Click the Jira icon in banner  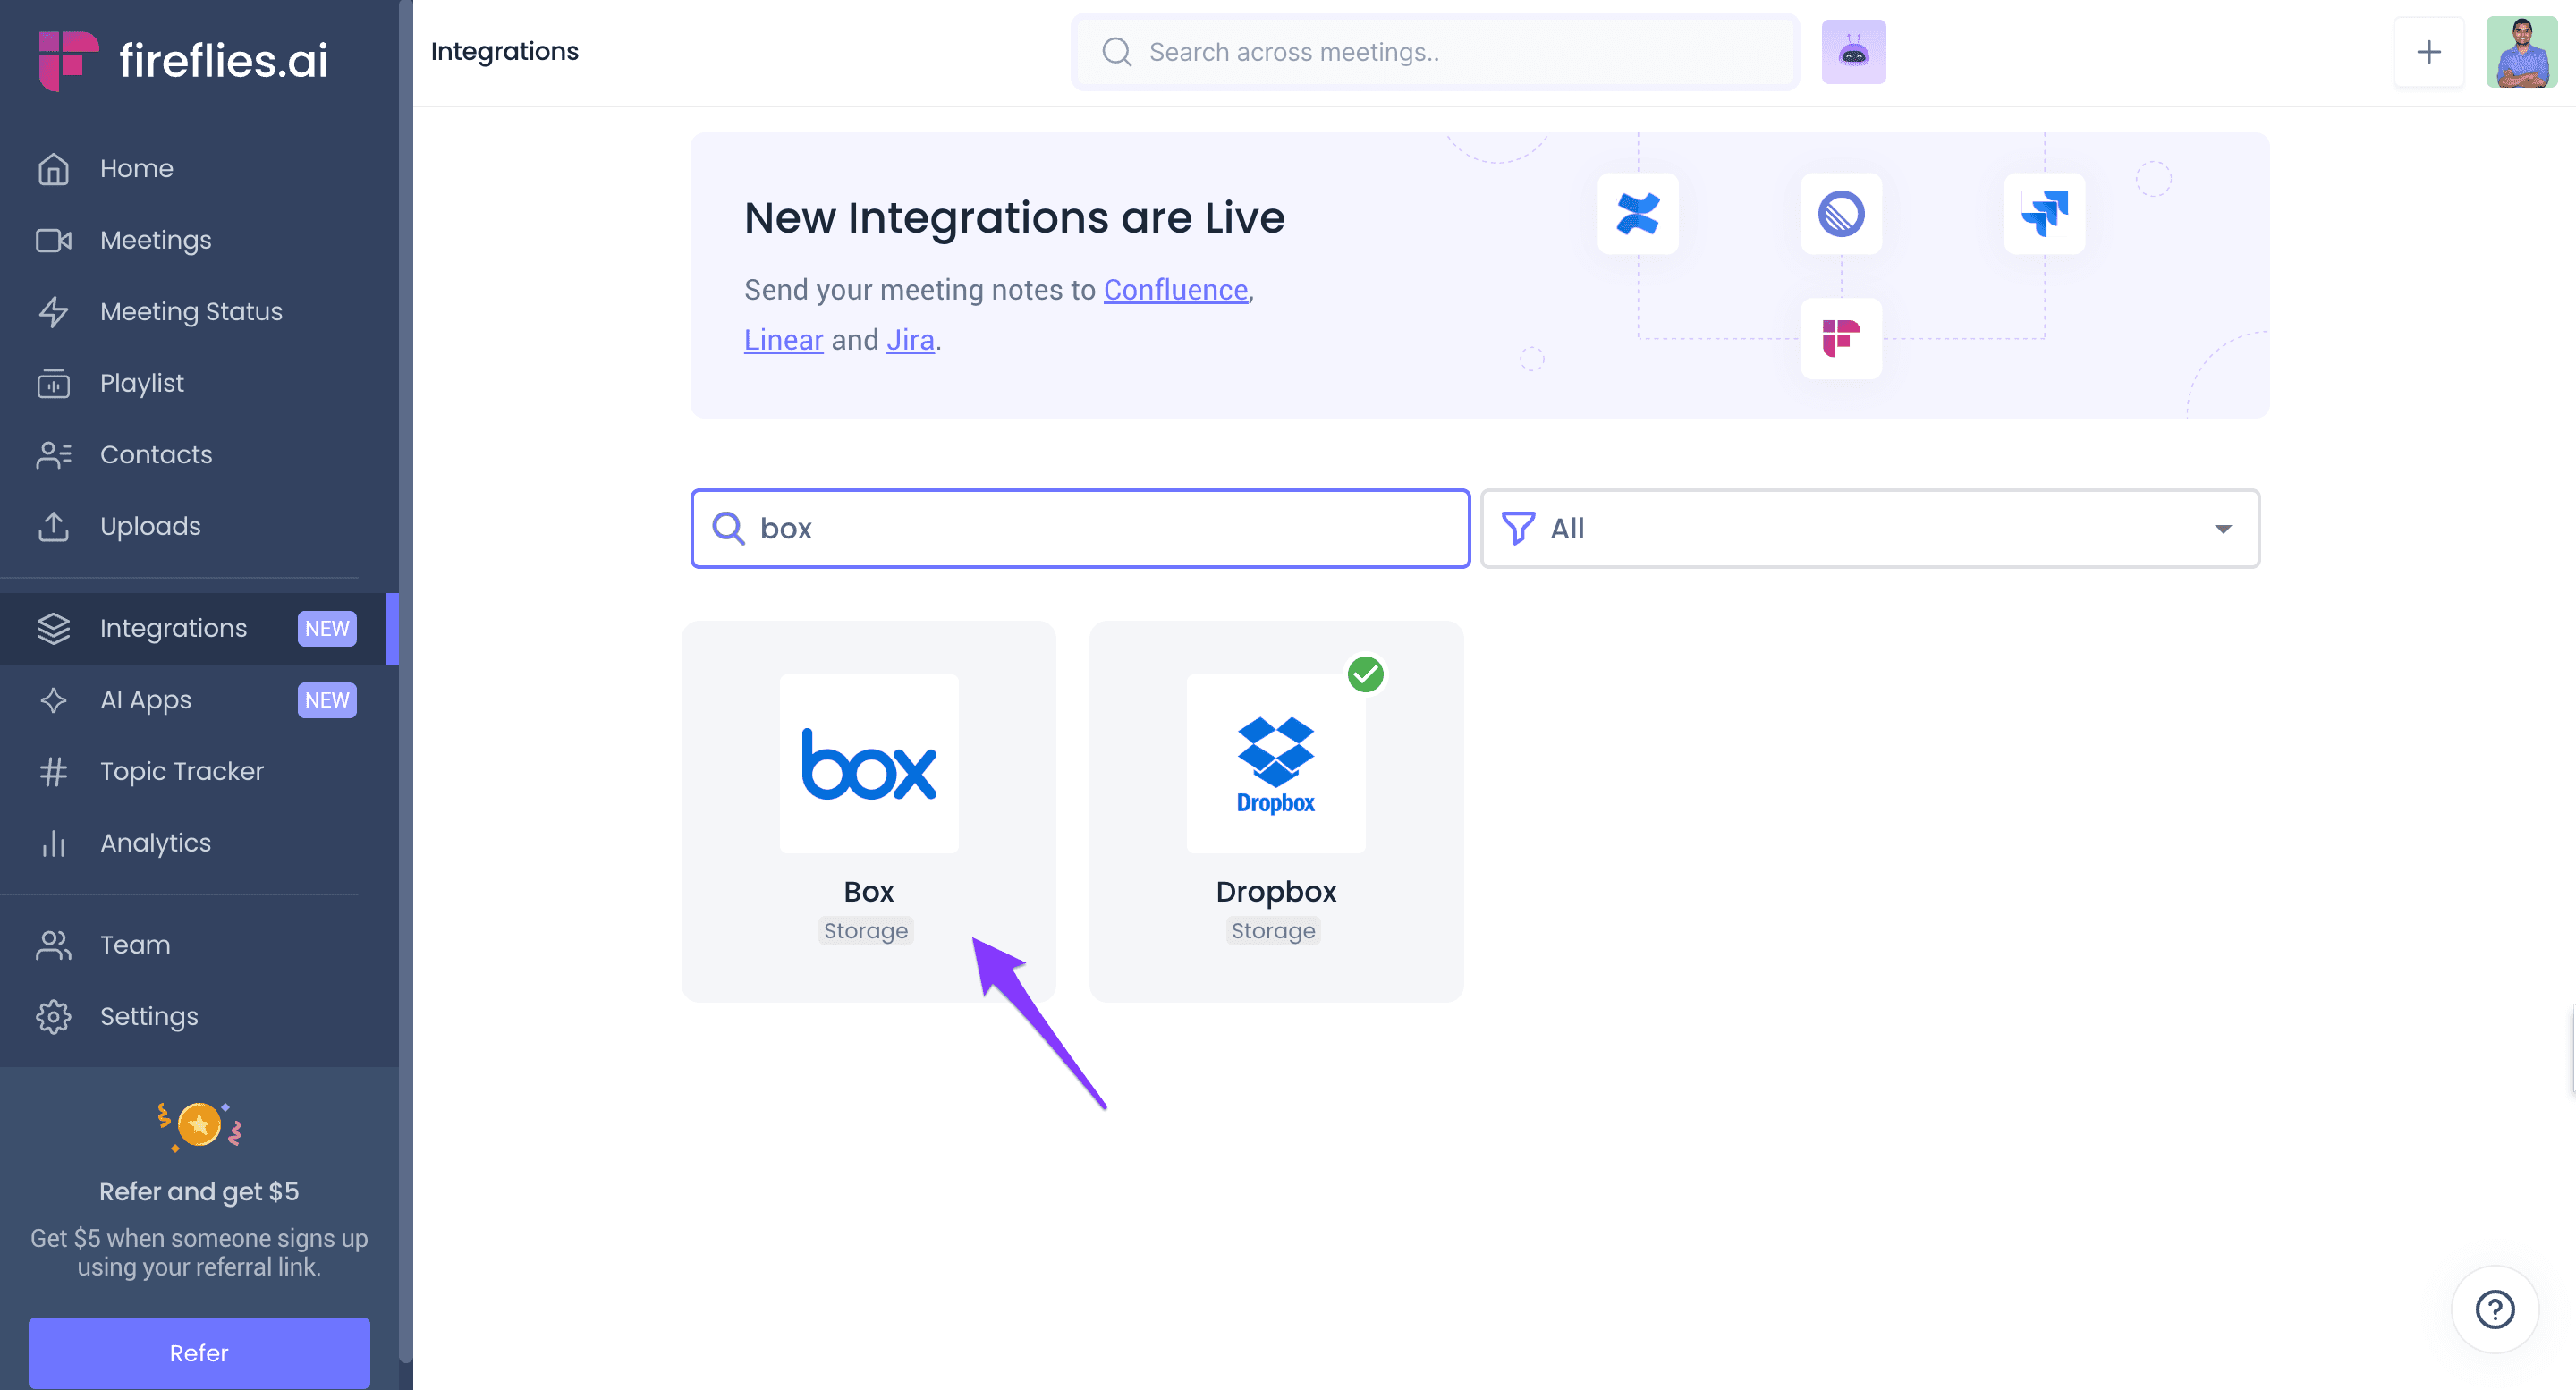(x=2044, y=213)
